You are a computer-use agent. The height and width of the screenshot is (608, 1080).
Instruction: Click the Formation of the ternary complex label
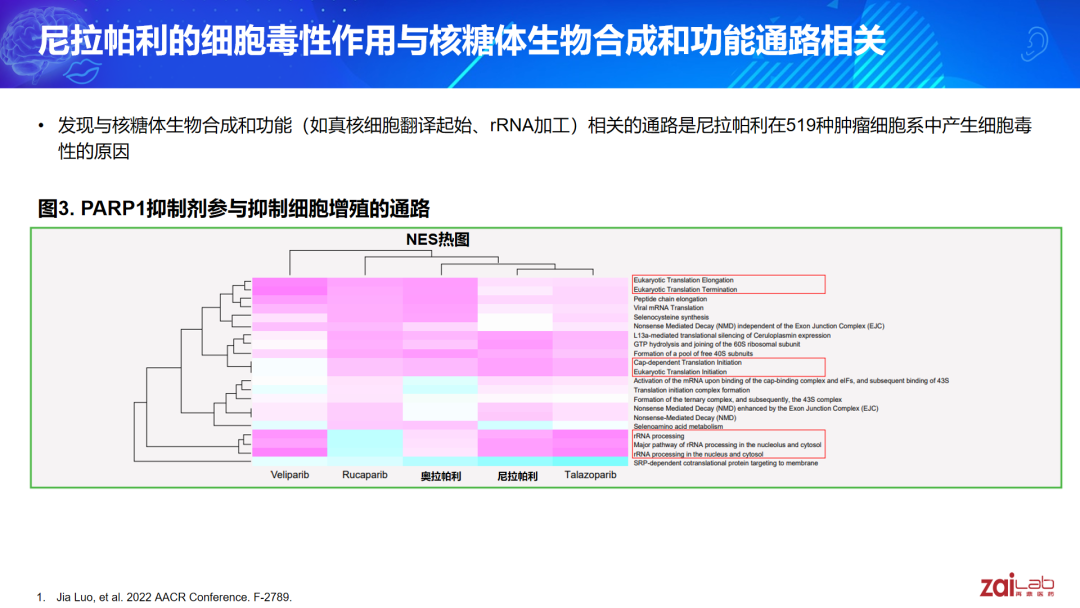click(x=738, y=399)
